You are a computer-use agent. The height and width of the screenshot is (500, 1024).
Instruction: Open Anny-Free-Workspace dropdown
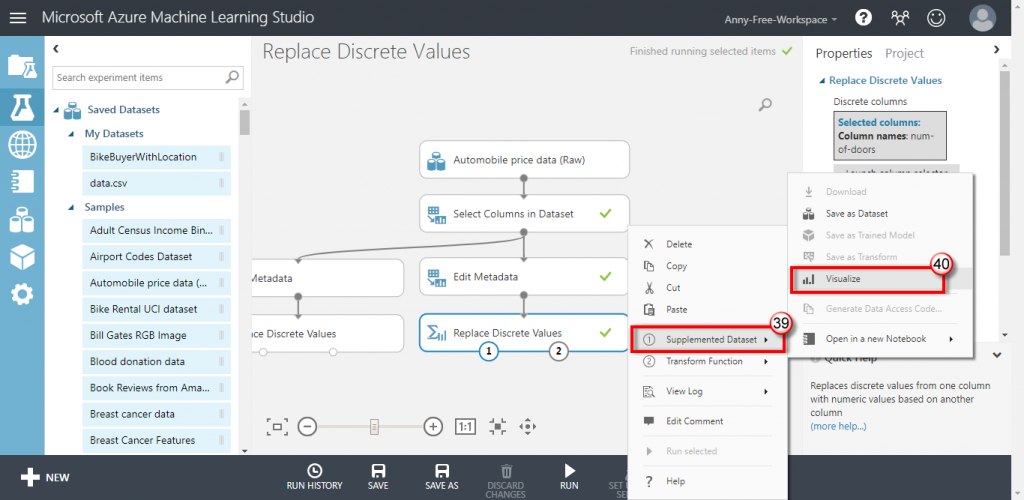click(x=781, y=20)
